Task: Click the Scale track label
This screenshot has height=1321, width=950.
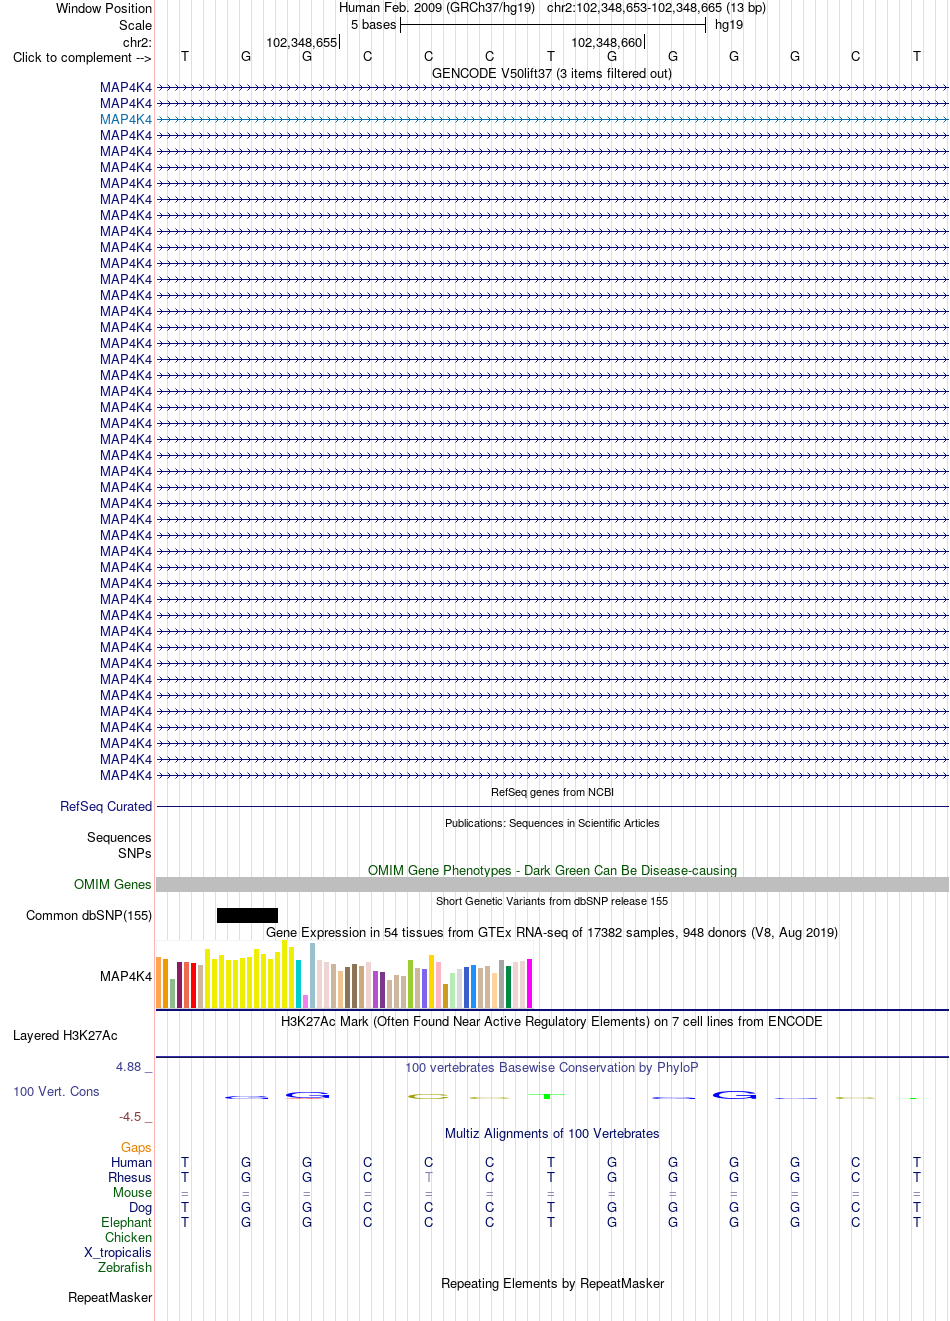Action: (x=136, y=25)
